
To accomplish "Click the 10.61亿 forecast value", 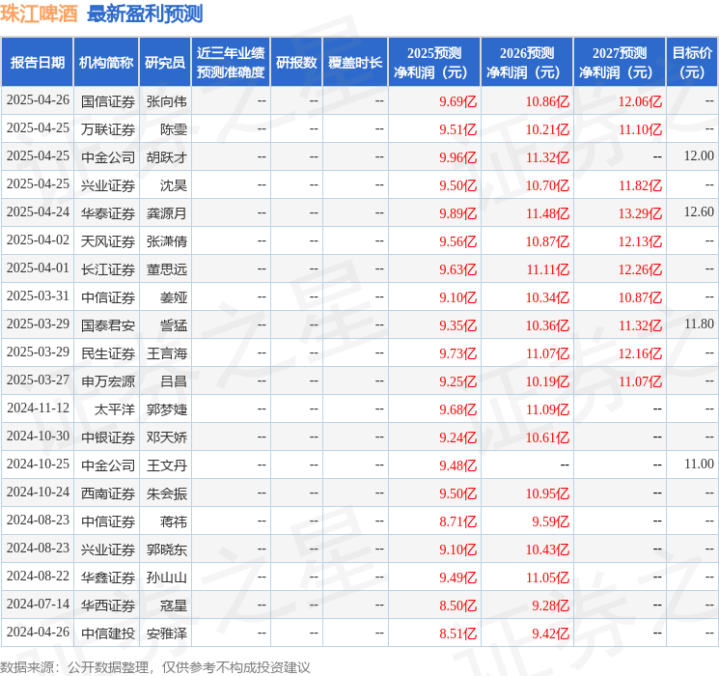I will (x=548, y=438).
